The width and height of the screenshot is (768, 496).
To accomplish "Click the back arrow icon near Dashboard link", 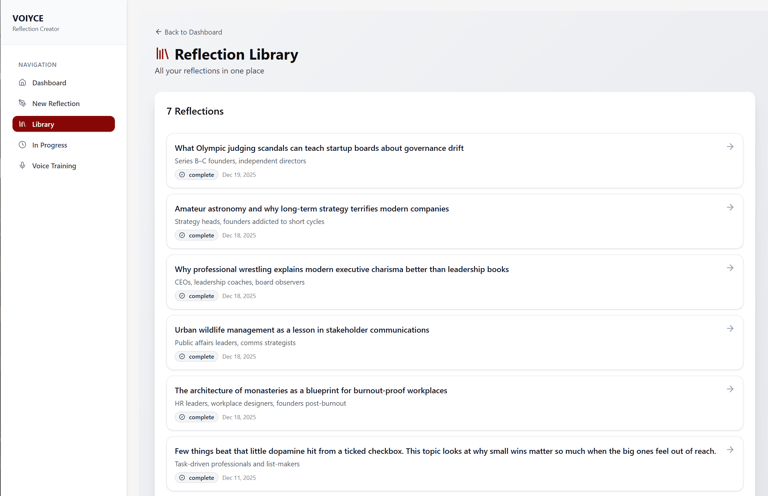I will pos(158,32).
